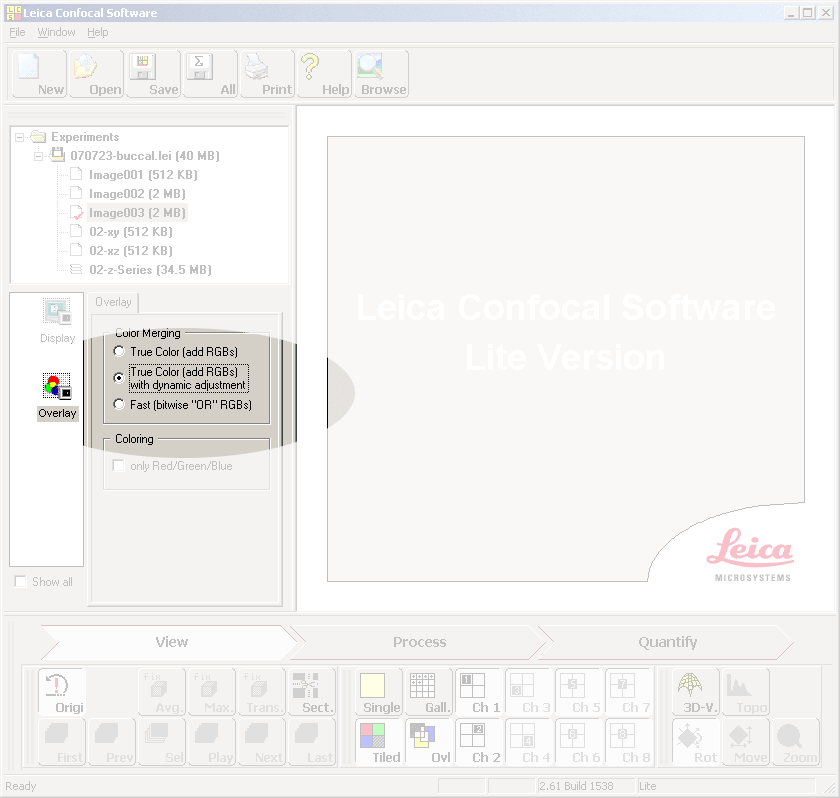Click the Rot rotation tool

click(696, 742)
